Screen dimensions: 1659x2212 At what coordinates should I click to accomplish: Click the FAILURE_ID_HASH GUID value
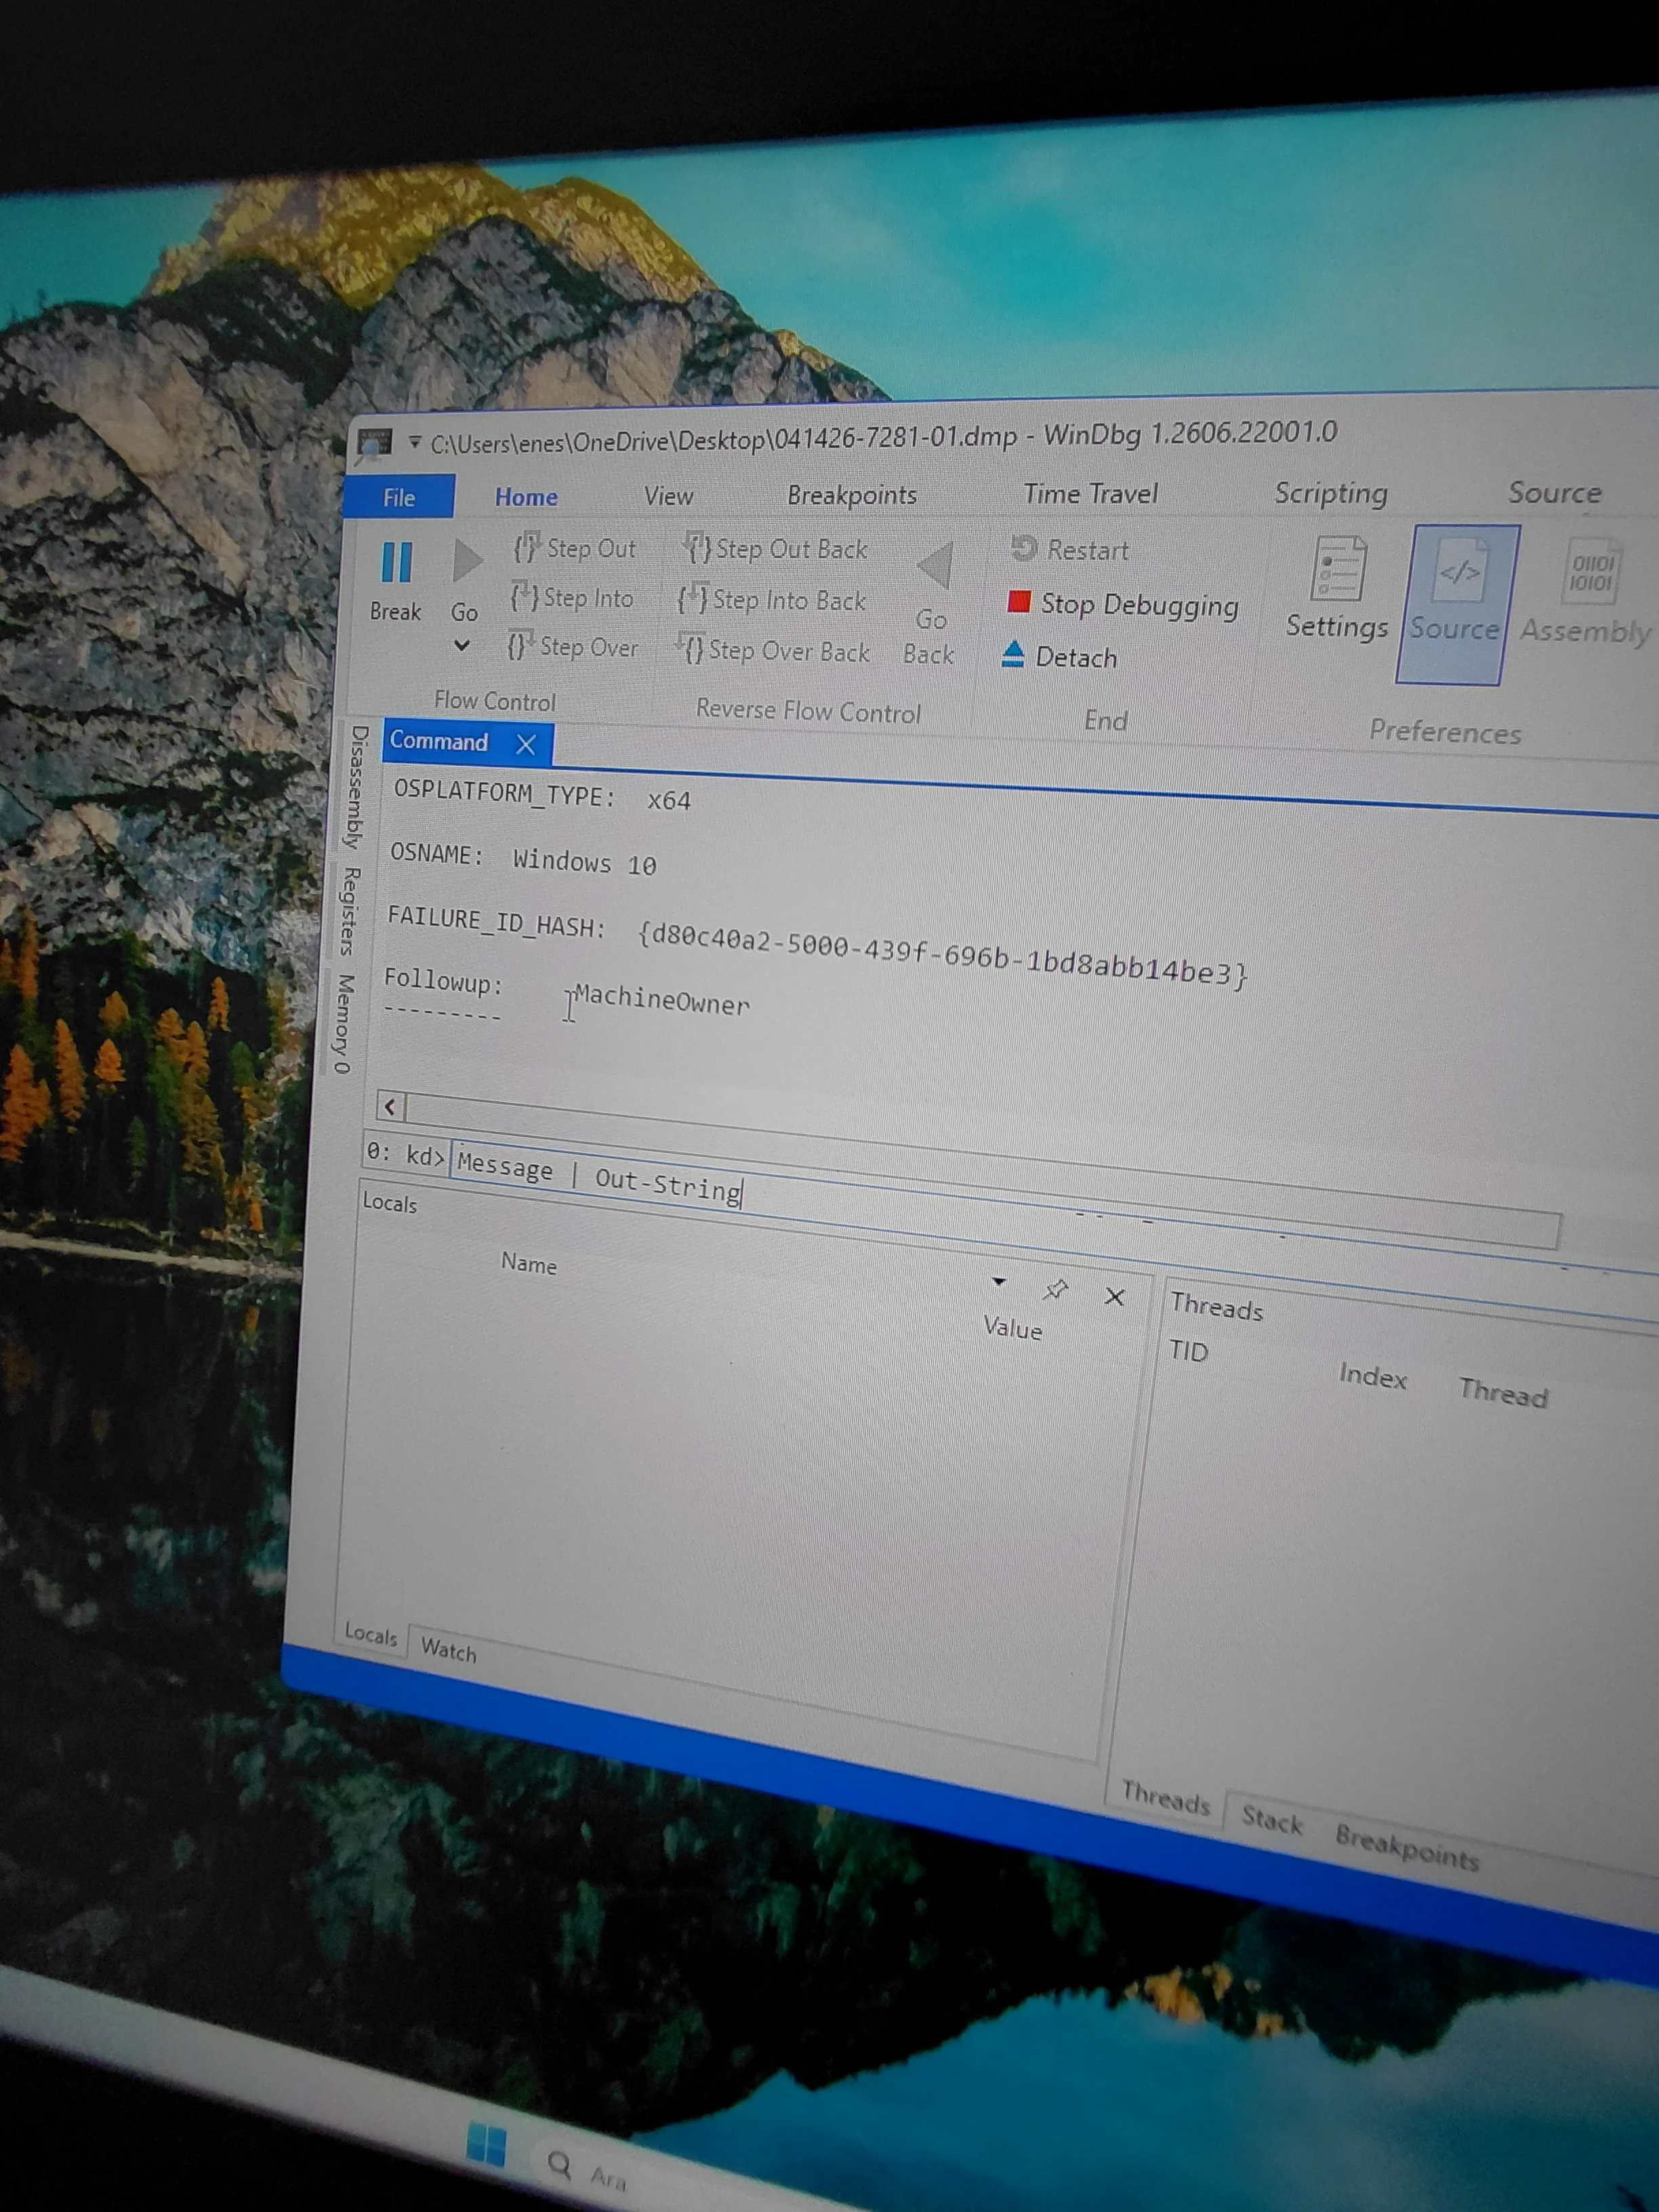coord(943,955)
